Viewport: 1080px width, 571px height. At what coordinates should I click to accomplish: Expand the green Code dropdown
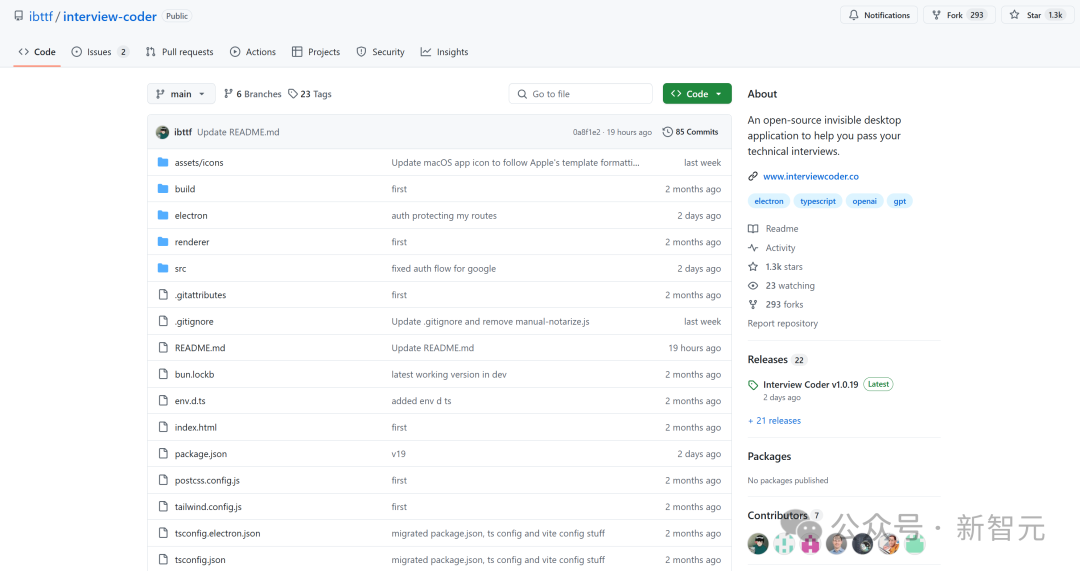(x=697, y=94)
